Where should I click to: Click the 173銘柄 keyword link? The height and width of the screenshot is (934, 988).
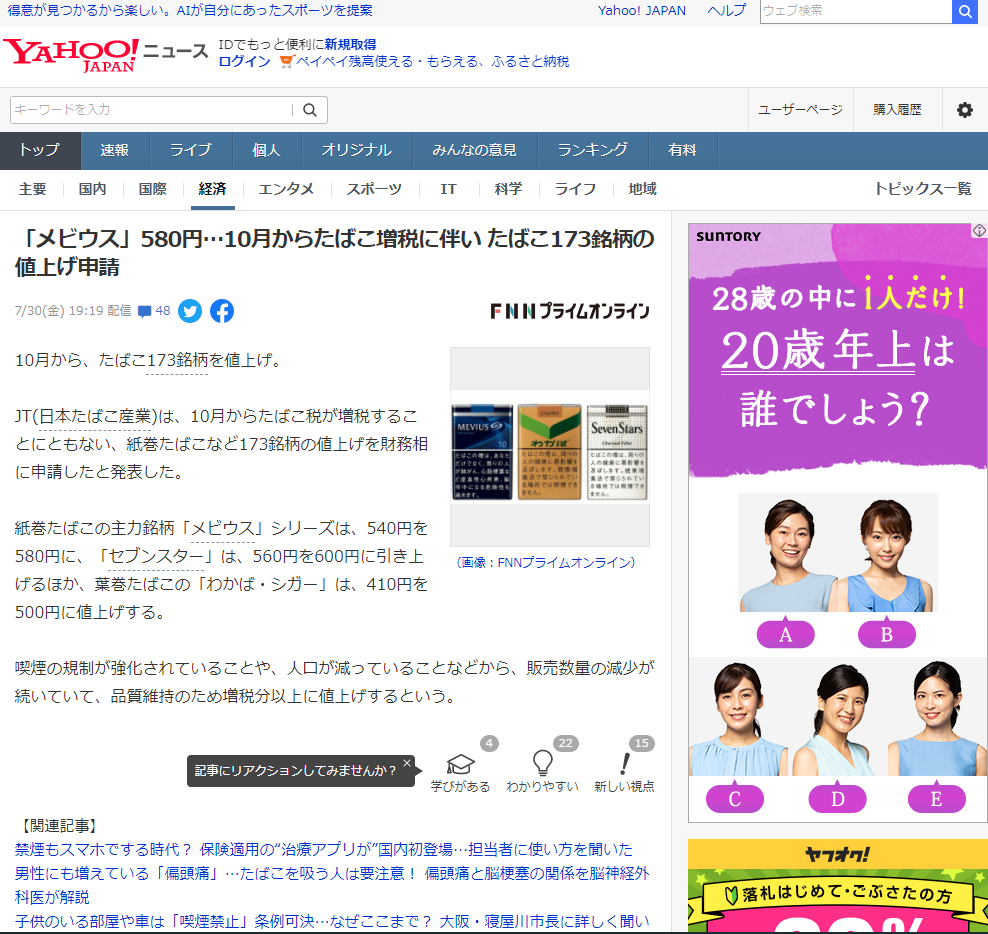(x=176, y=360)
